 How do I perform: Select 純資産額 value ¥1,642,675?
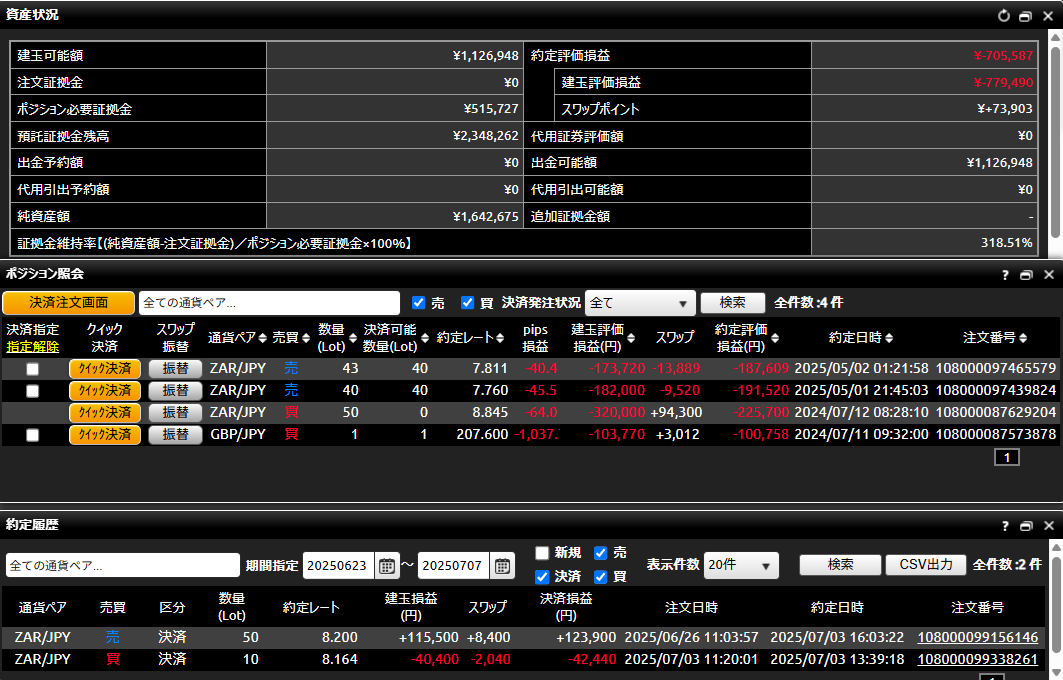click(x=485, y=216)
